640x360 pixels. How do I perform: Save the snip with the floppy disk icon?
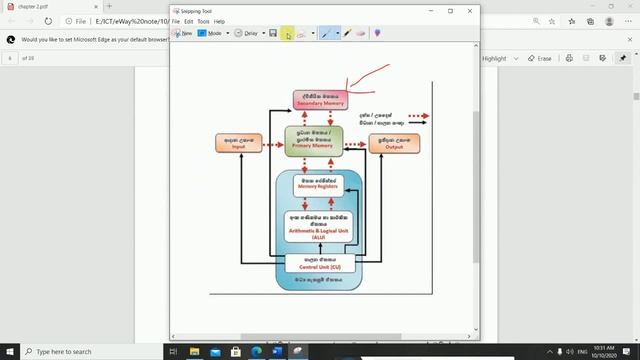coord(273,33)
